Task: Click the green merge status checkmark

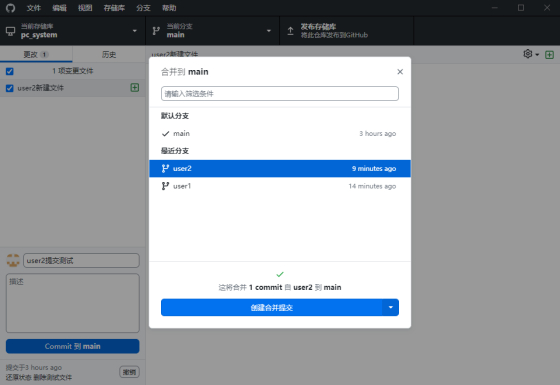Action: pyautogui.click(x=280, y=274)
